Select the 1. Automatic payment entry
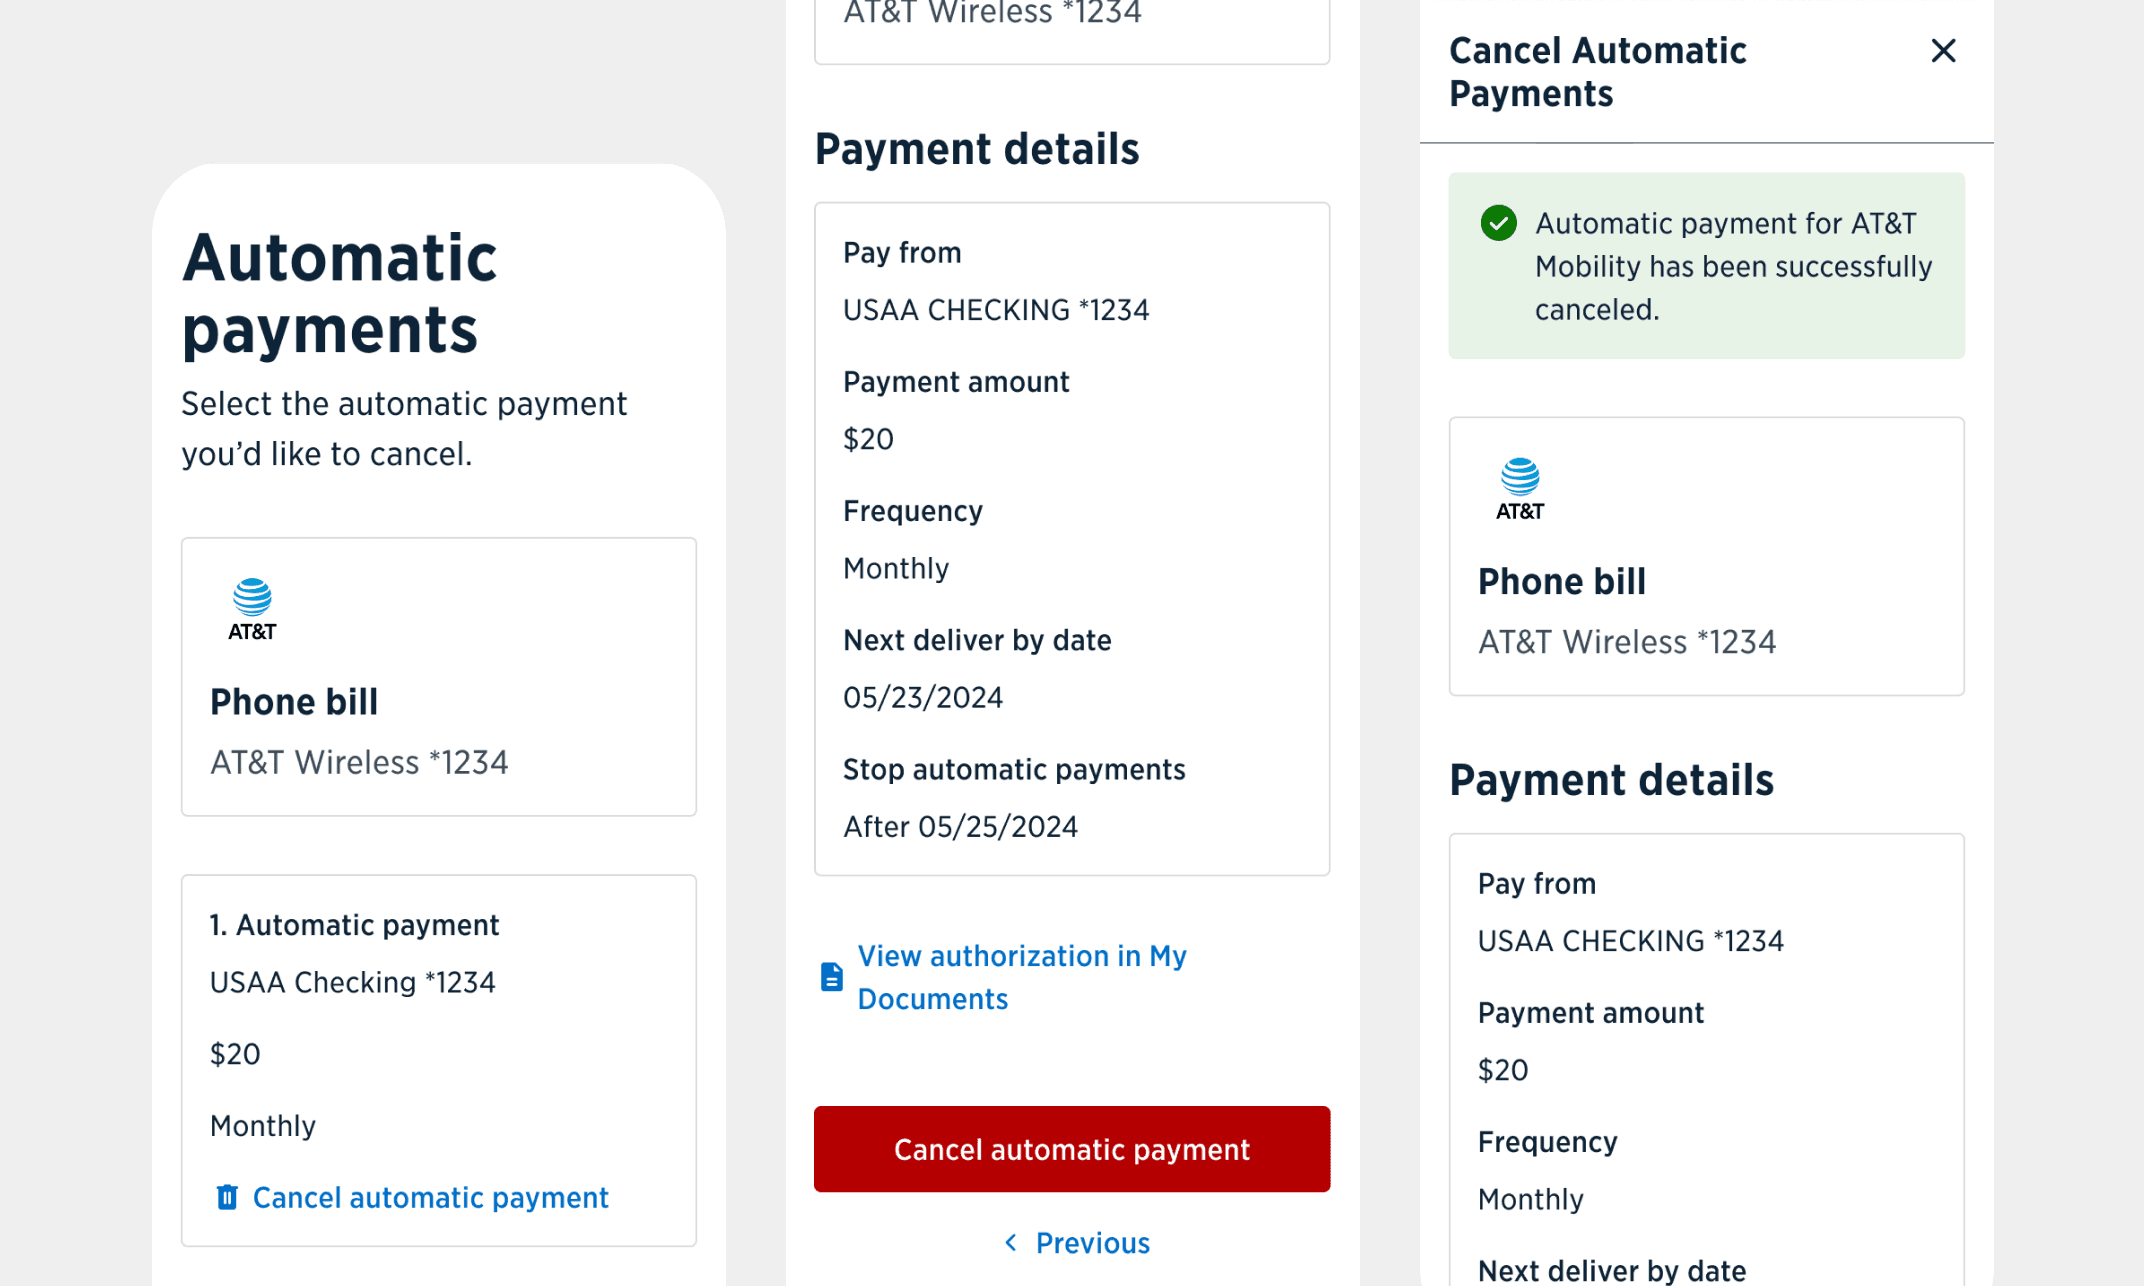 [x=439, y=1060]
